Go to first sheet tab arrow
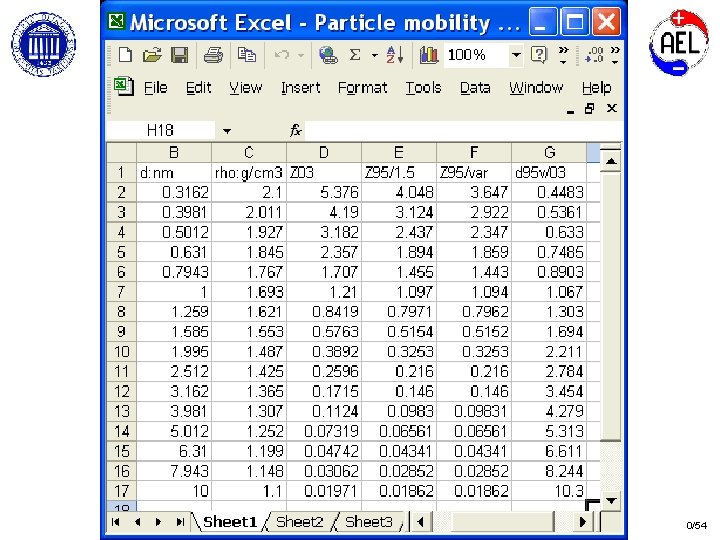Viewport: 720px width, 540px height. tap(116, 522)
